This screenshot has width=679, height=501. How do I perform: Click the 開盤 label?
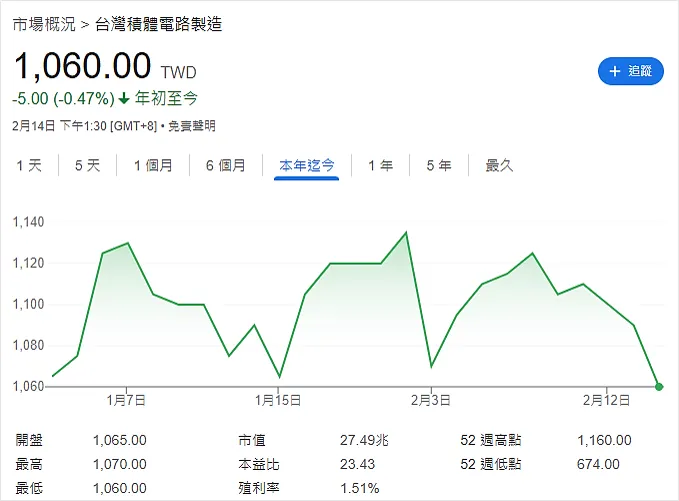pyautogui.click(x=29, y=440)
